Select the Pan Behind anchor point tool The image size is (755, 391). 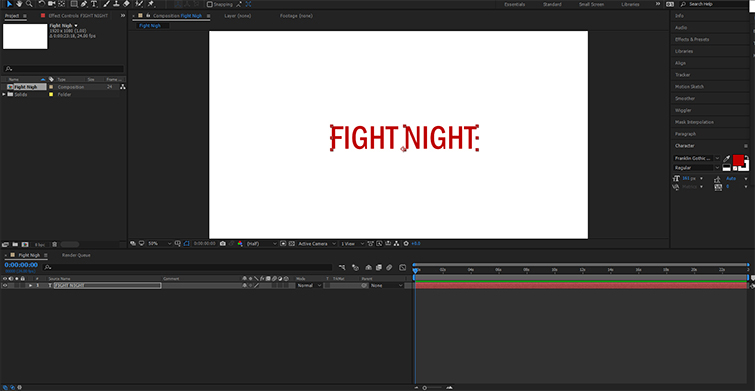[62, 4]
